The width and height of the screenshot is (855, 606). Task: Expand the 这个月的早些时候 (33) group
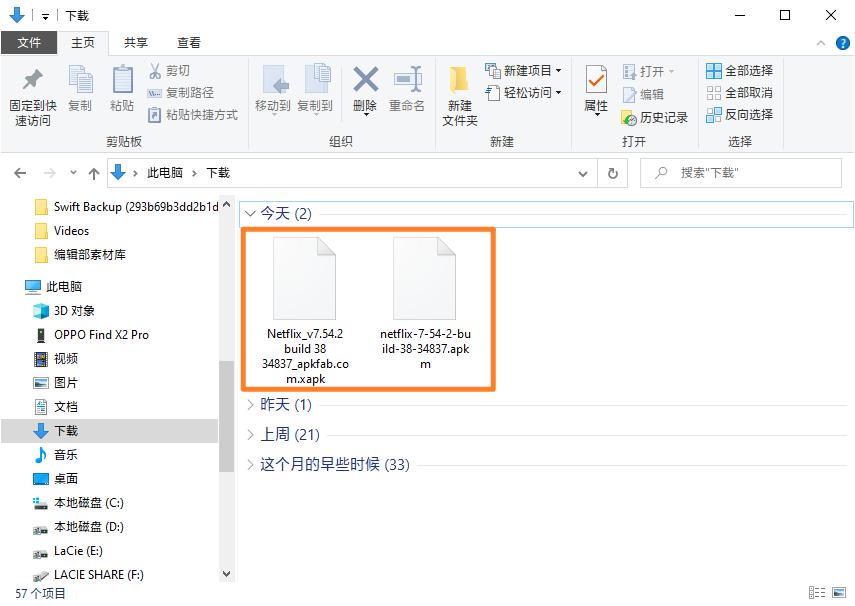[250, 464]
